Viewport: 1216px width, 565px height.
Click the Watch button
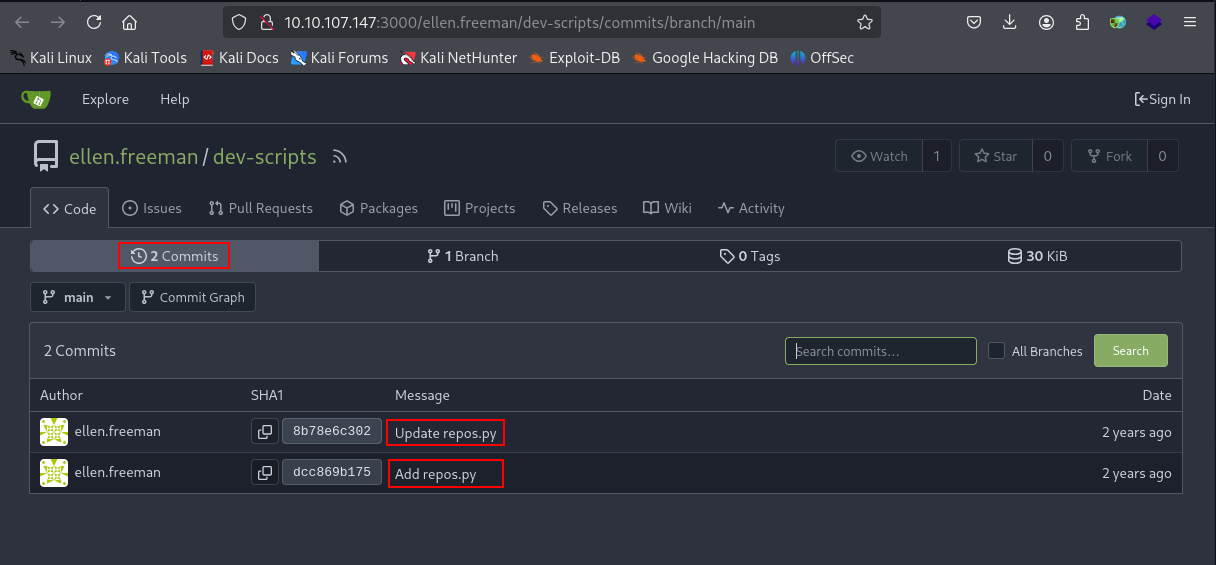[x=879, y=156]
